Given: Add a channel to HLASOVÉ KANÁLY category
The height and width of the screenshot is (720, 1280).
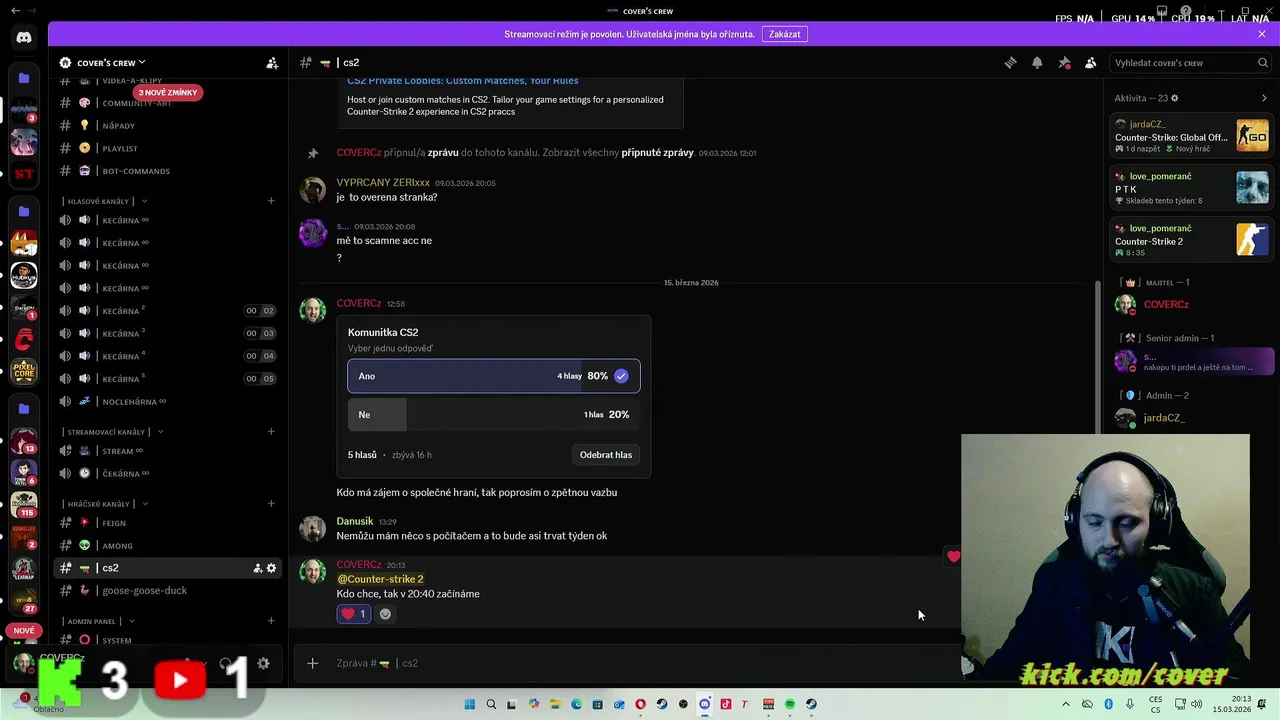Looking at the screenshot, I should click(x=271, y=201).
